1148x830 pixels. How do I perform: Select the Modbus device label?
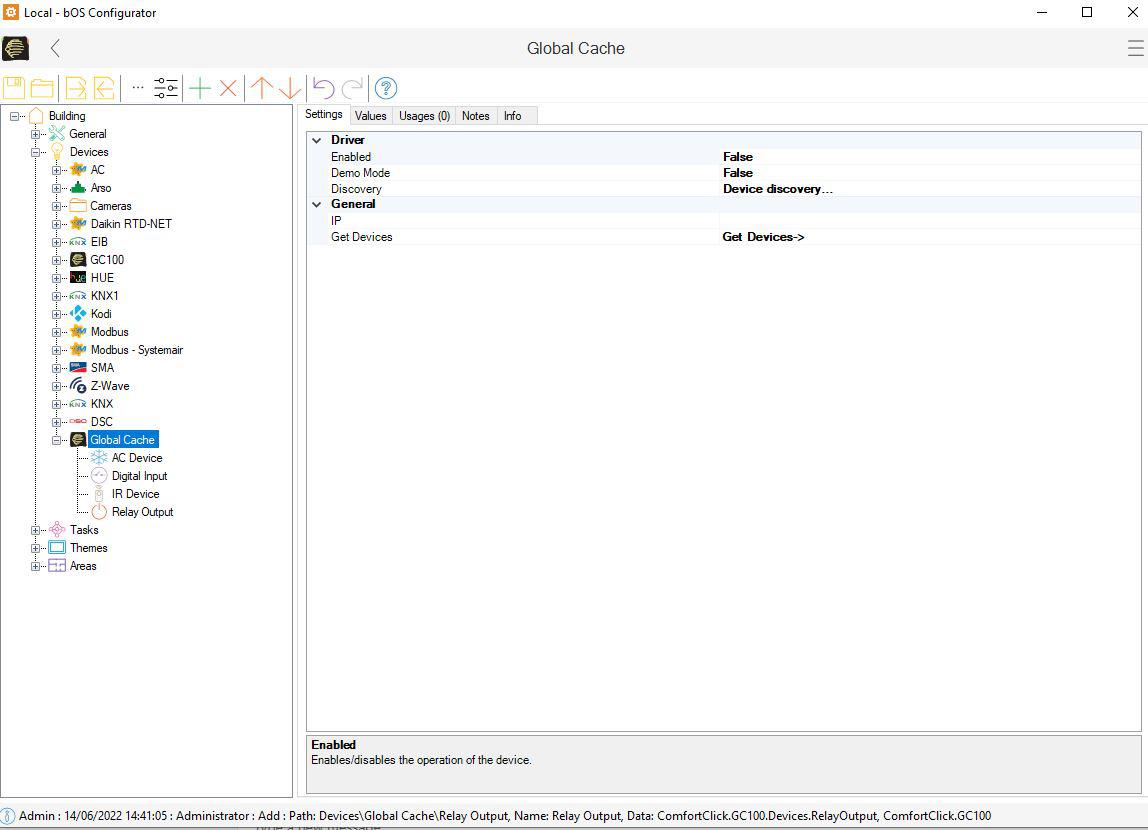point(109,332)
